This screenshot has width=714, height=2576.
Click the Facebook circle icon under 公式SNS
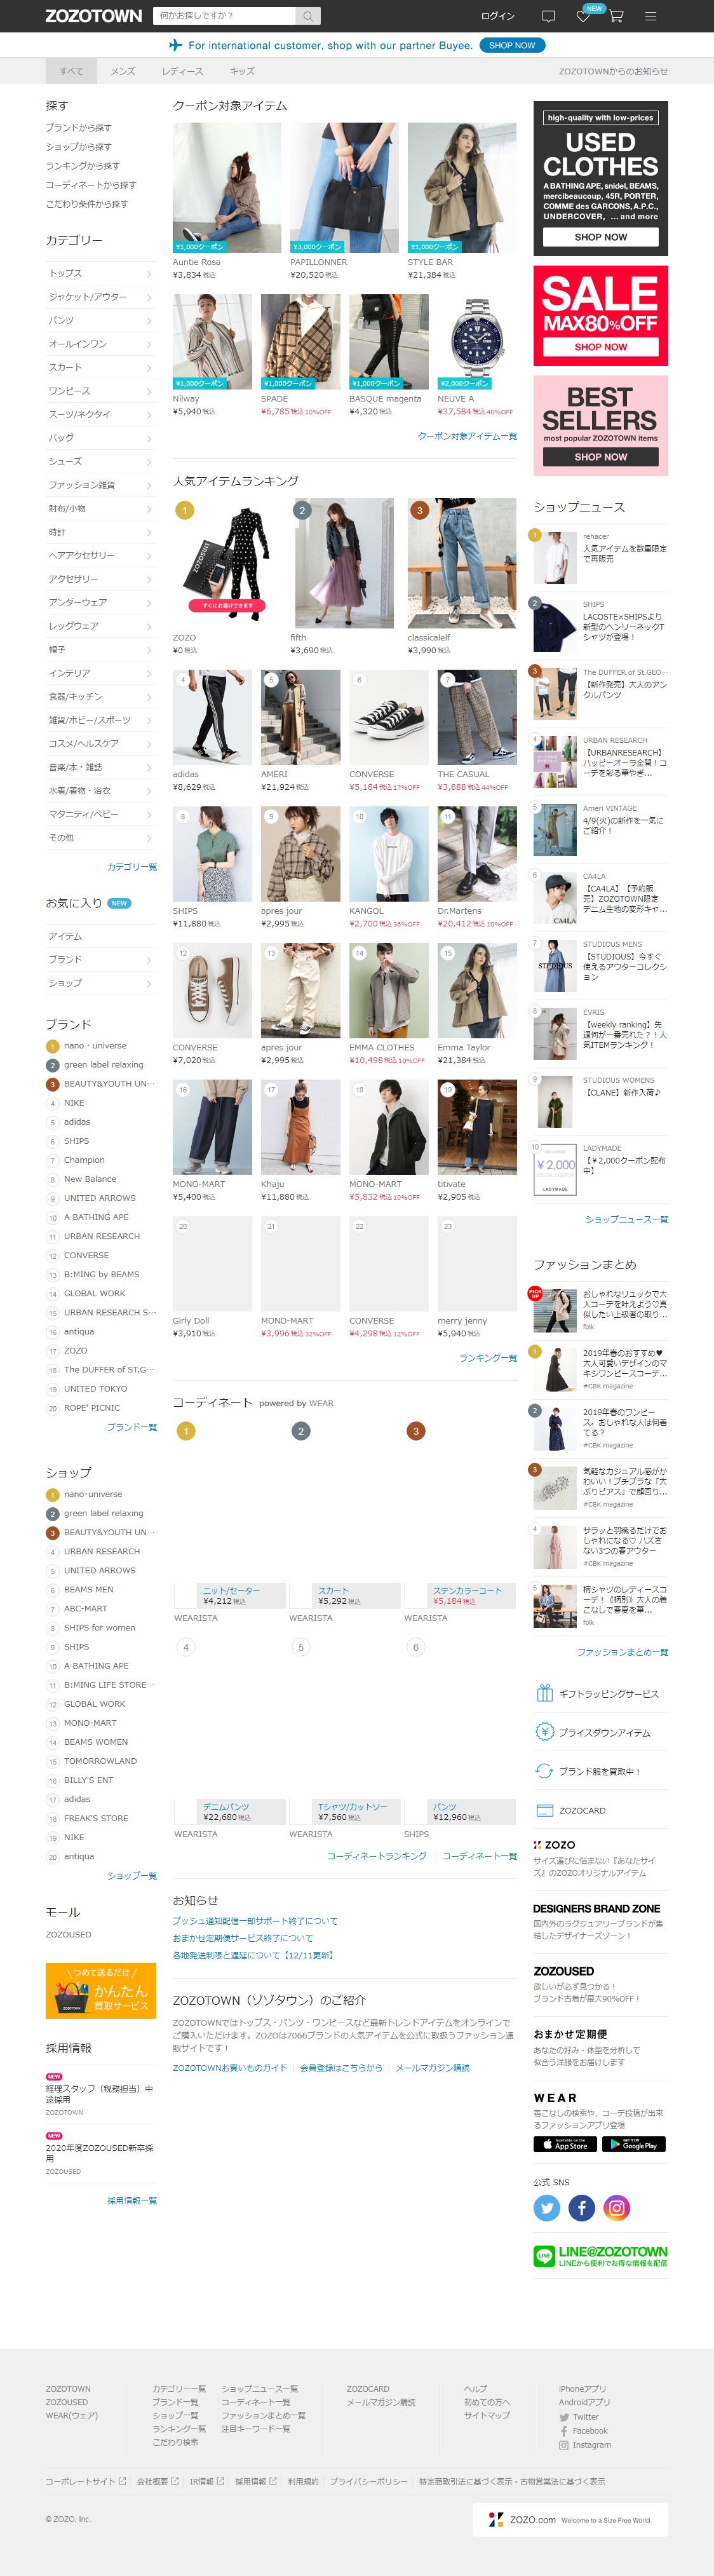pyautogui.click(x=582, y=2207)
